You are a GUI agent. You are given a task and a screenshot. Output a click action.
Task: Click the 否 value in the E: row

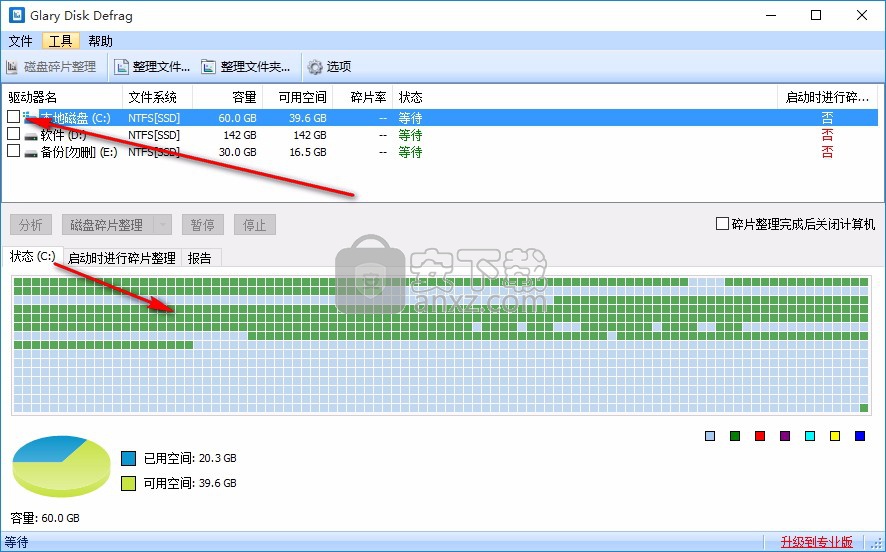[827, 153]
